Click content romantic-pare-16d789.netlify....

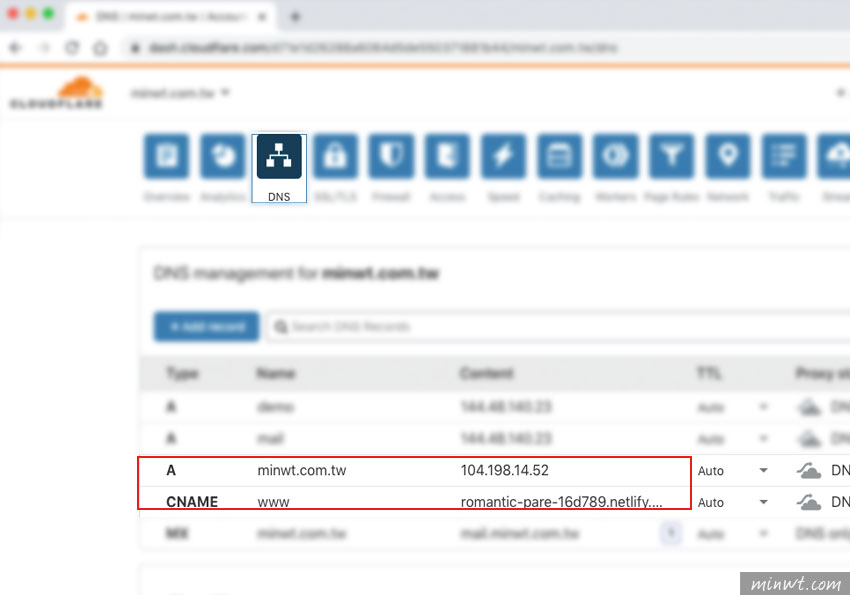coord(562,502)
